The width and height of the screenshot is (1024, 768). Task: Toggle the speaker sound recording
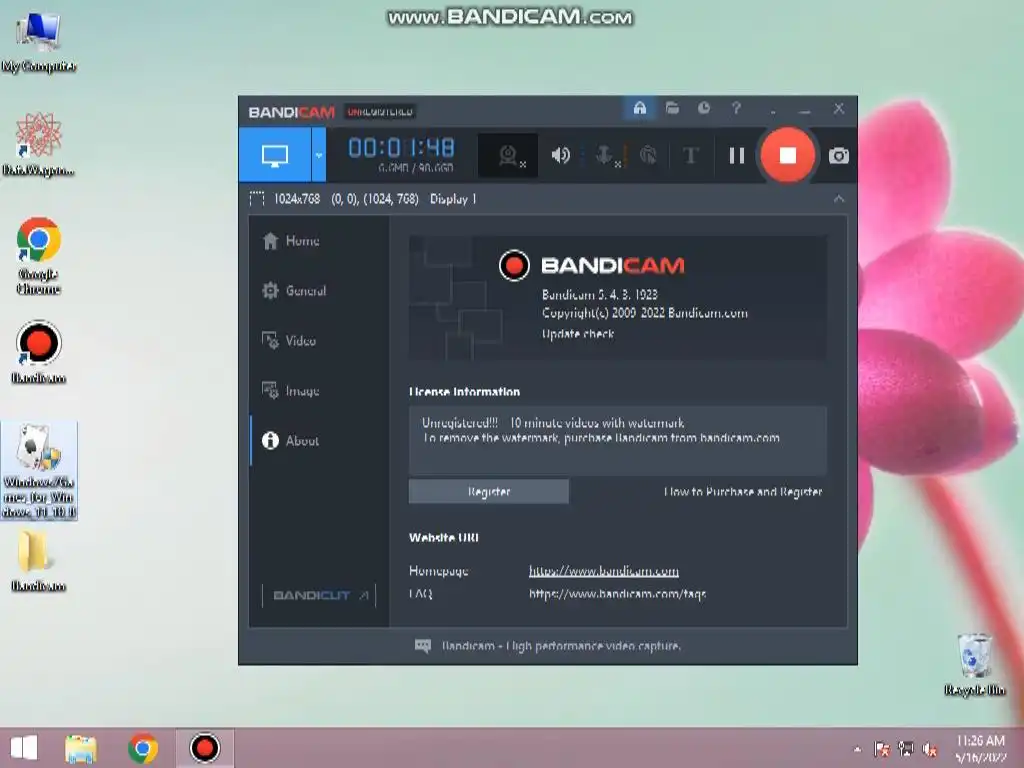560,155
